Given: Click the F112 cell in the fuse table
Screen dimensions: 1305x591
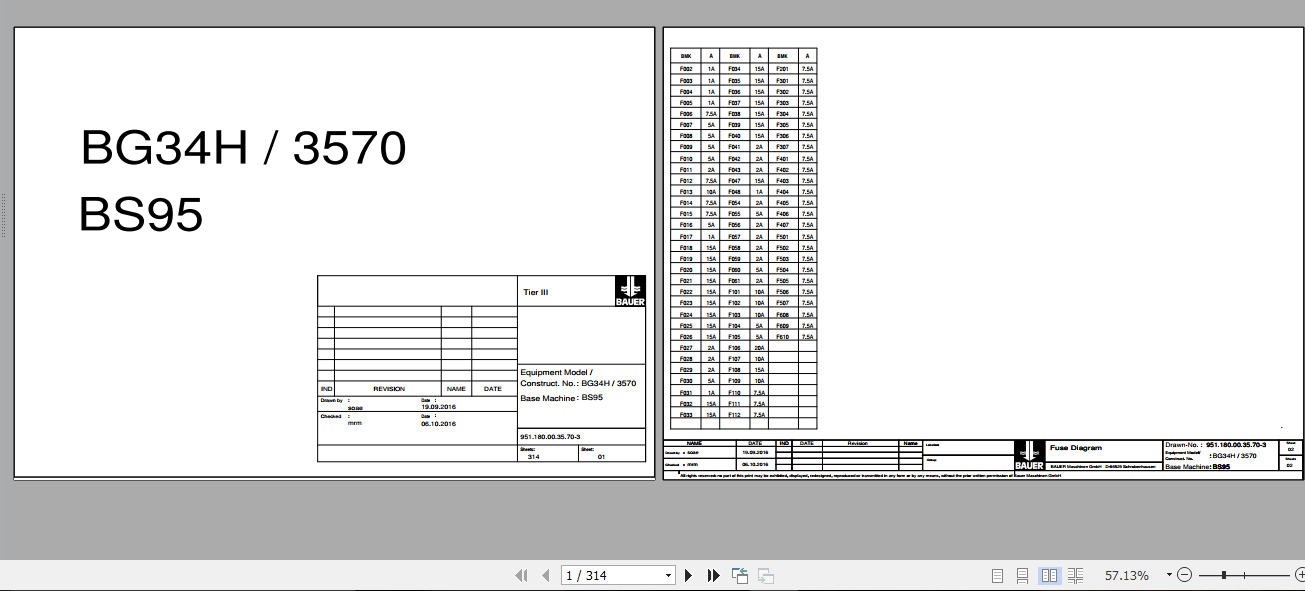Looking at the screenshot, I should pyautogui.click(x=734, y=415).
